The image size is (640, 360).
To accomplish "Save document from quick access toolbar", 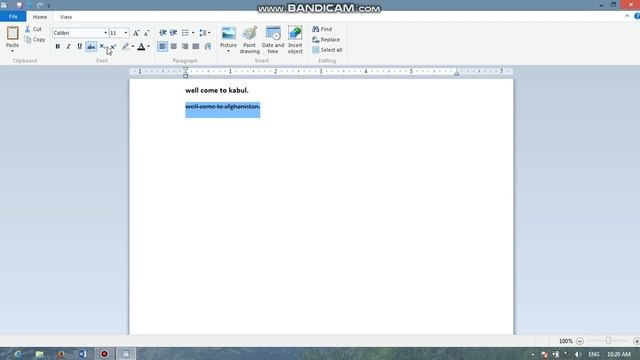I will [19, 5].
